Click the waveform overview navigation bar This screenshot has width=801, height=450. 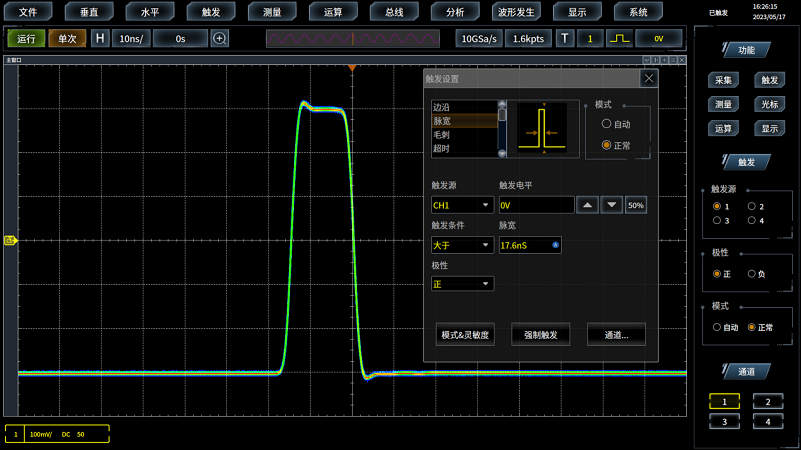coord(353,38)
